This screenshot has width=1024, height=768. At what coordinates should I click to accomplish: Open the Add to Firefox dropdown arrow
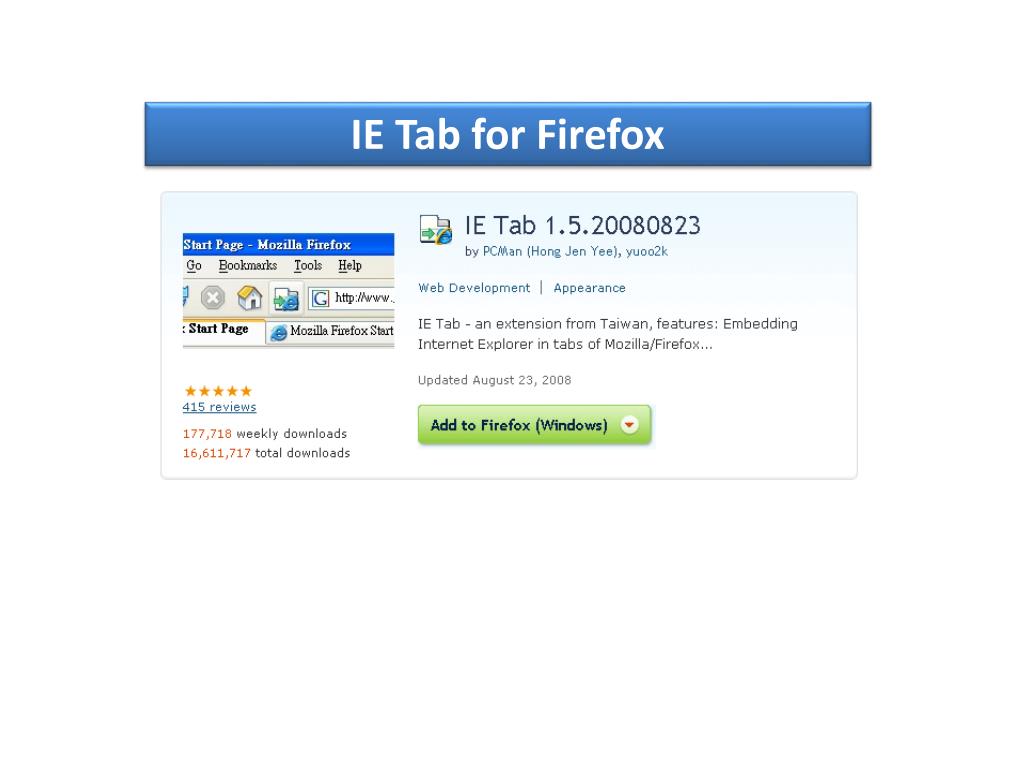[x=630, y=424]
